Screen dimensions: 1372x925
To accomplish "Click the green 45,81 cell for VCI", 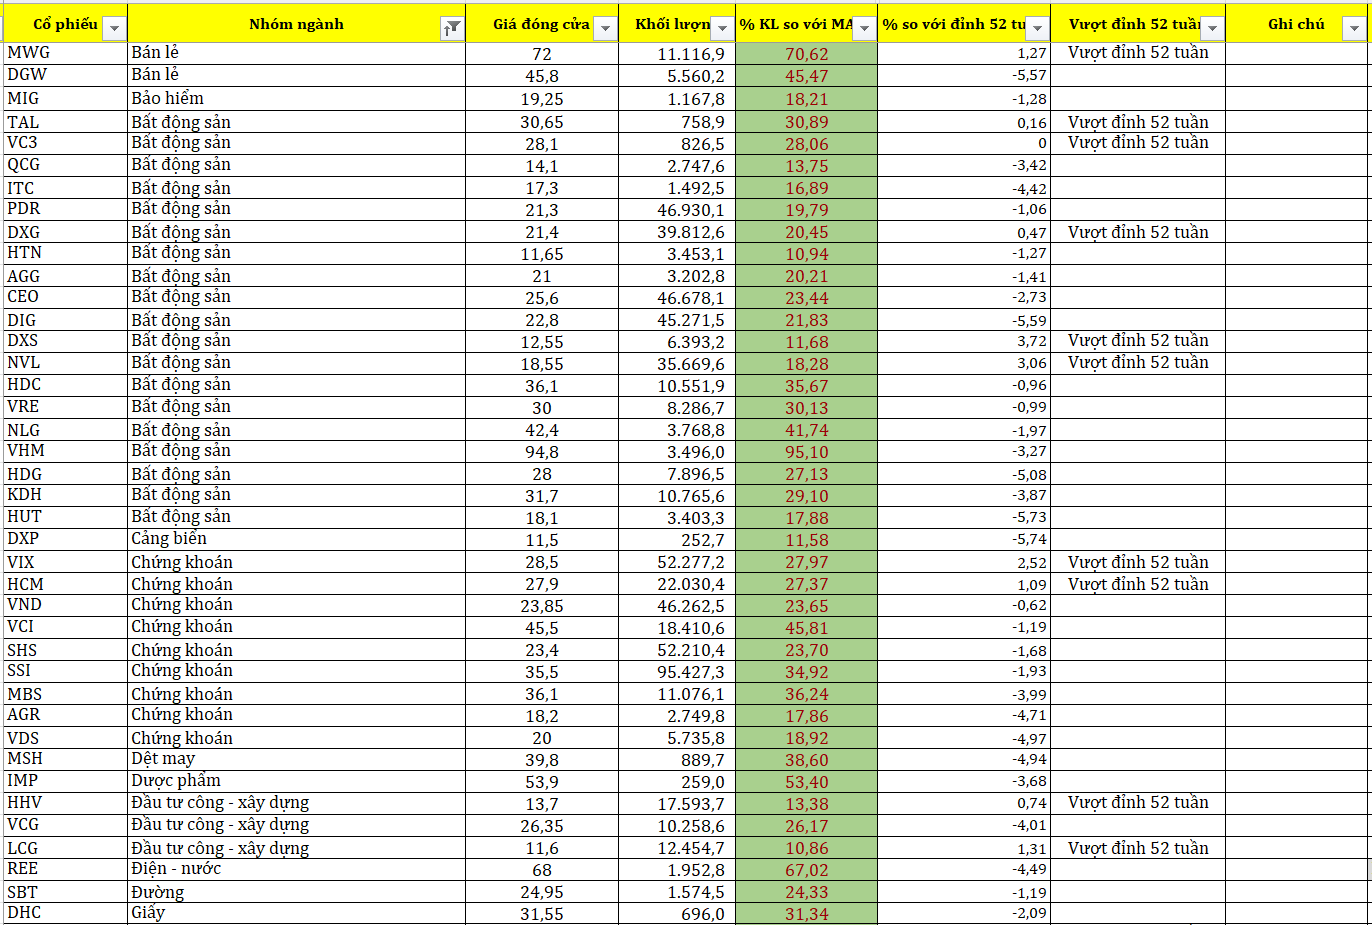I will click(x=806, y=627).
